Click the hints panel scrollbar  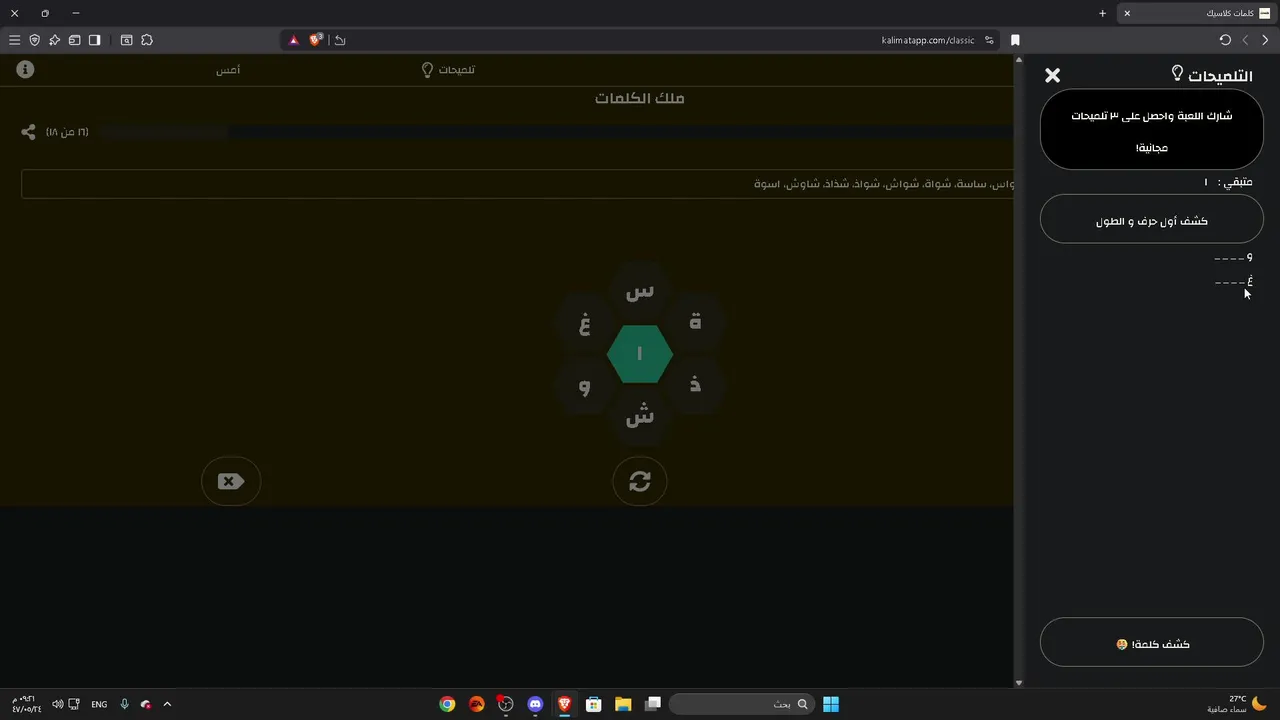tap(1019, 370)
